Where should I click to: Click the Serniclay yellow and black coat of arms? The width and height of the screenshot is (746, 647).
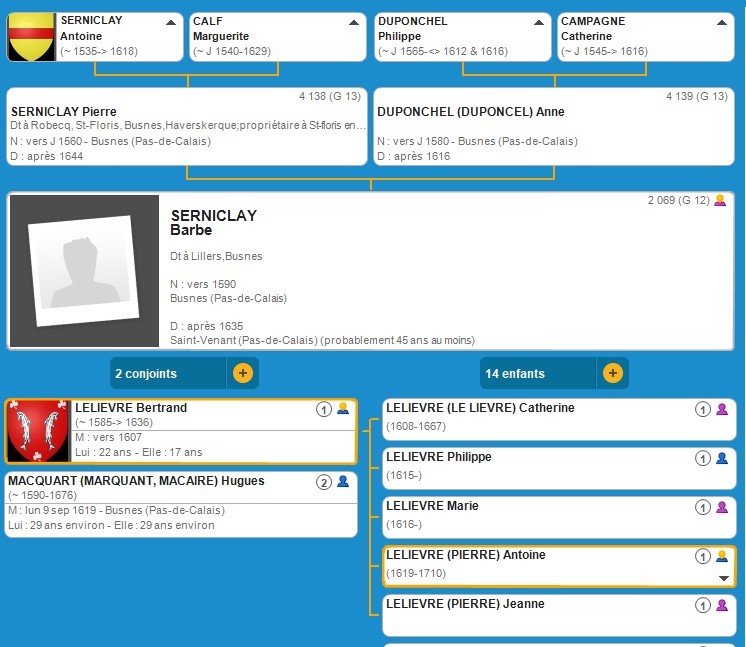pos(30,37)
